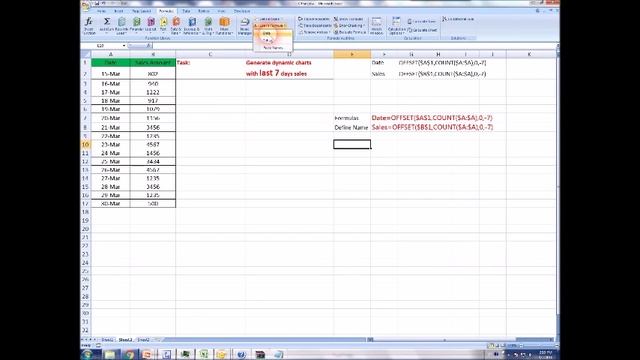Click the Calculate Sheet button
This screenshot has height=360, width=640.
point(423,30)
